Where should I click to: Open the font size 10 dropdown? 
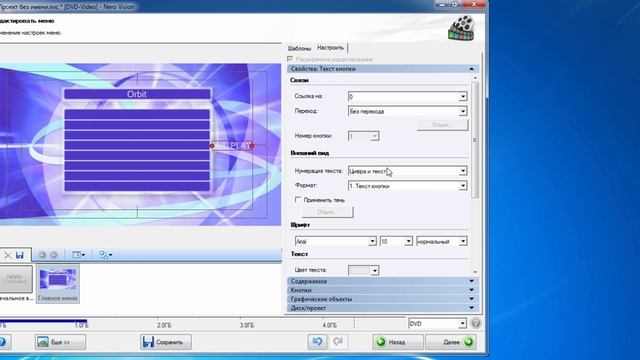(408, 242)
